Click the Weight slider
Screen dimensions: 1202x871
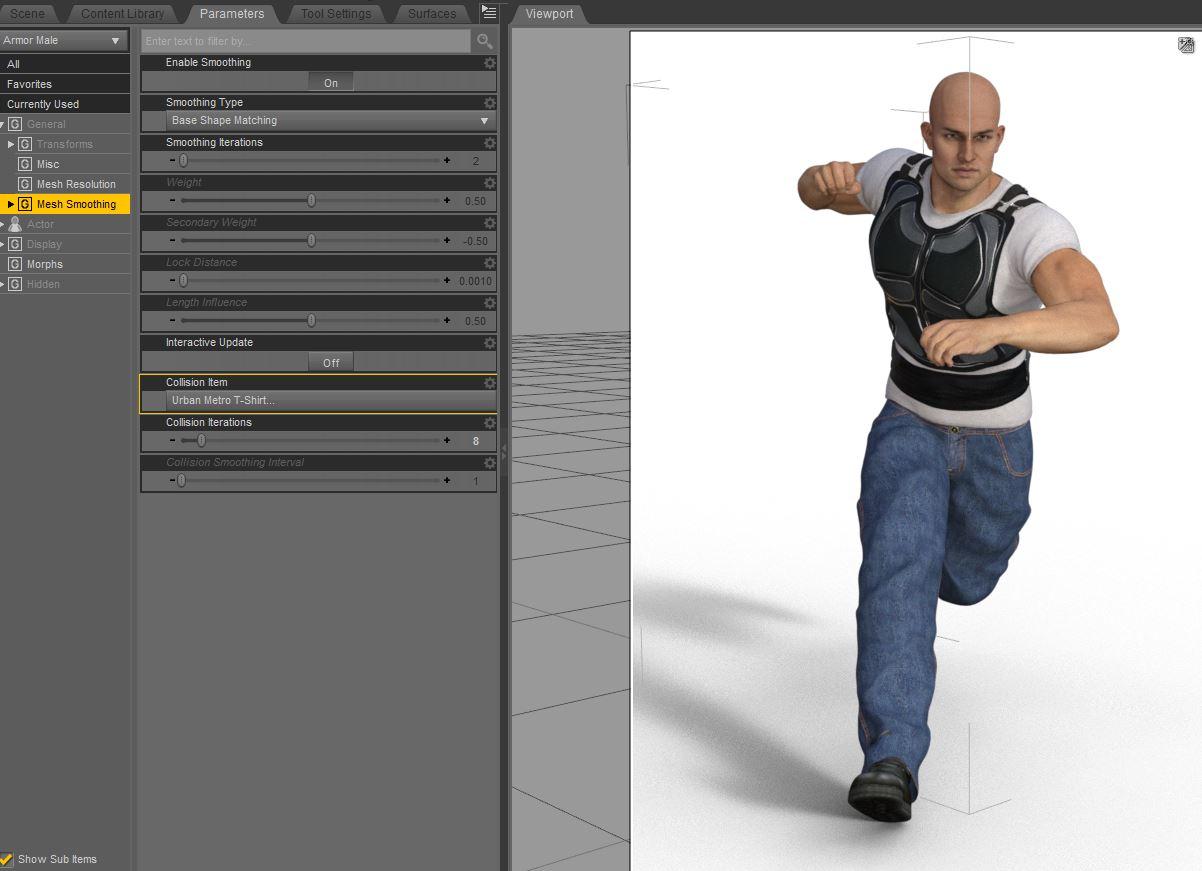310,201
